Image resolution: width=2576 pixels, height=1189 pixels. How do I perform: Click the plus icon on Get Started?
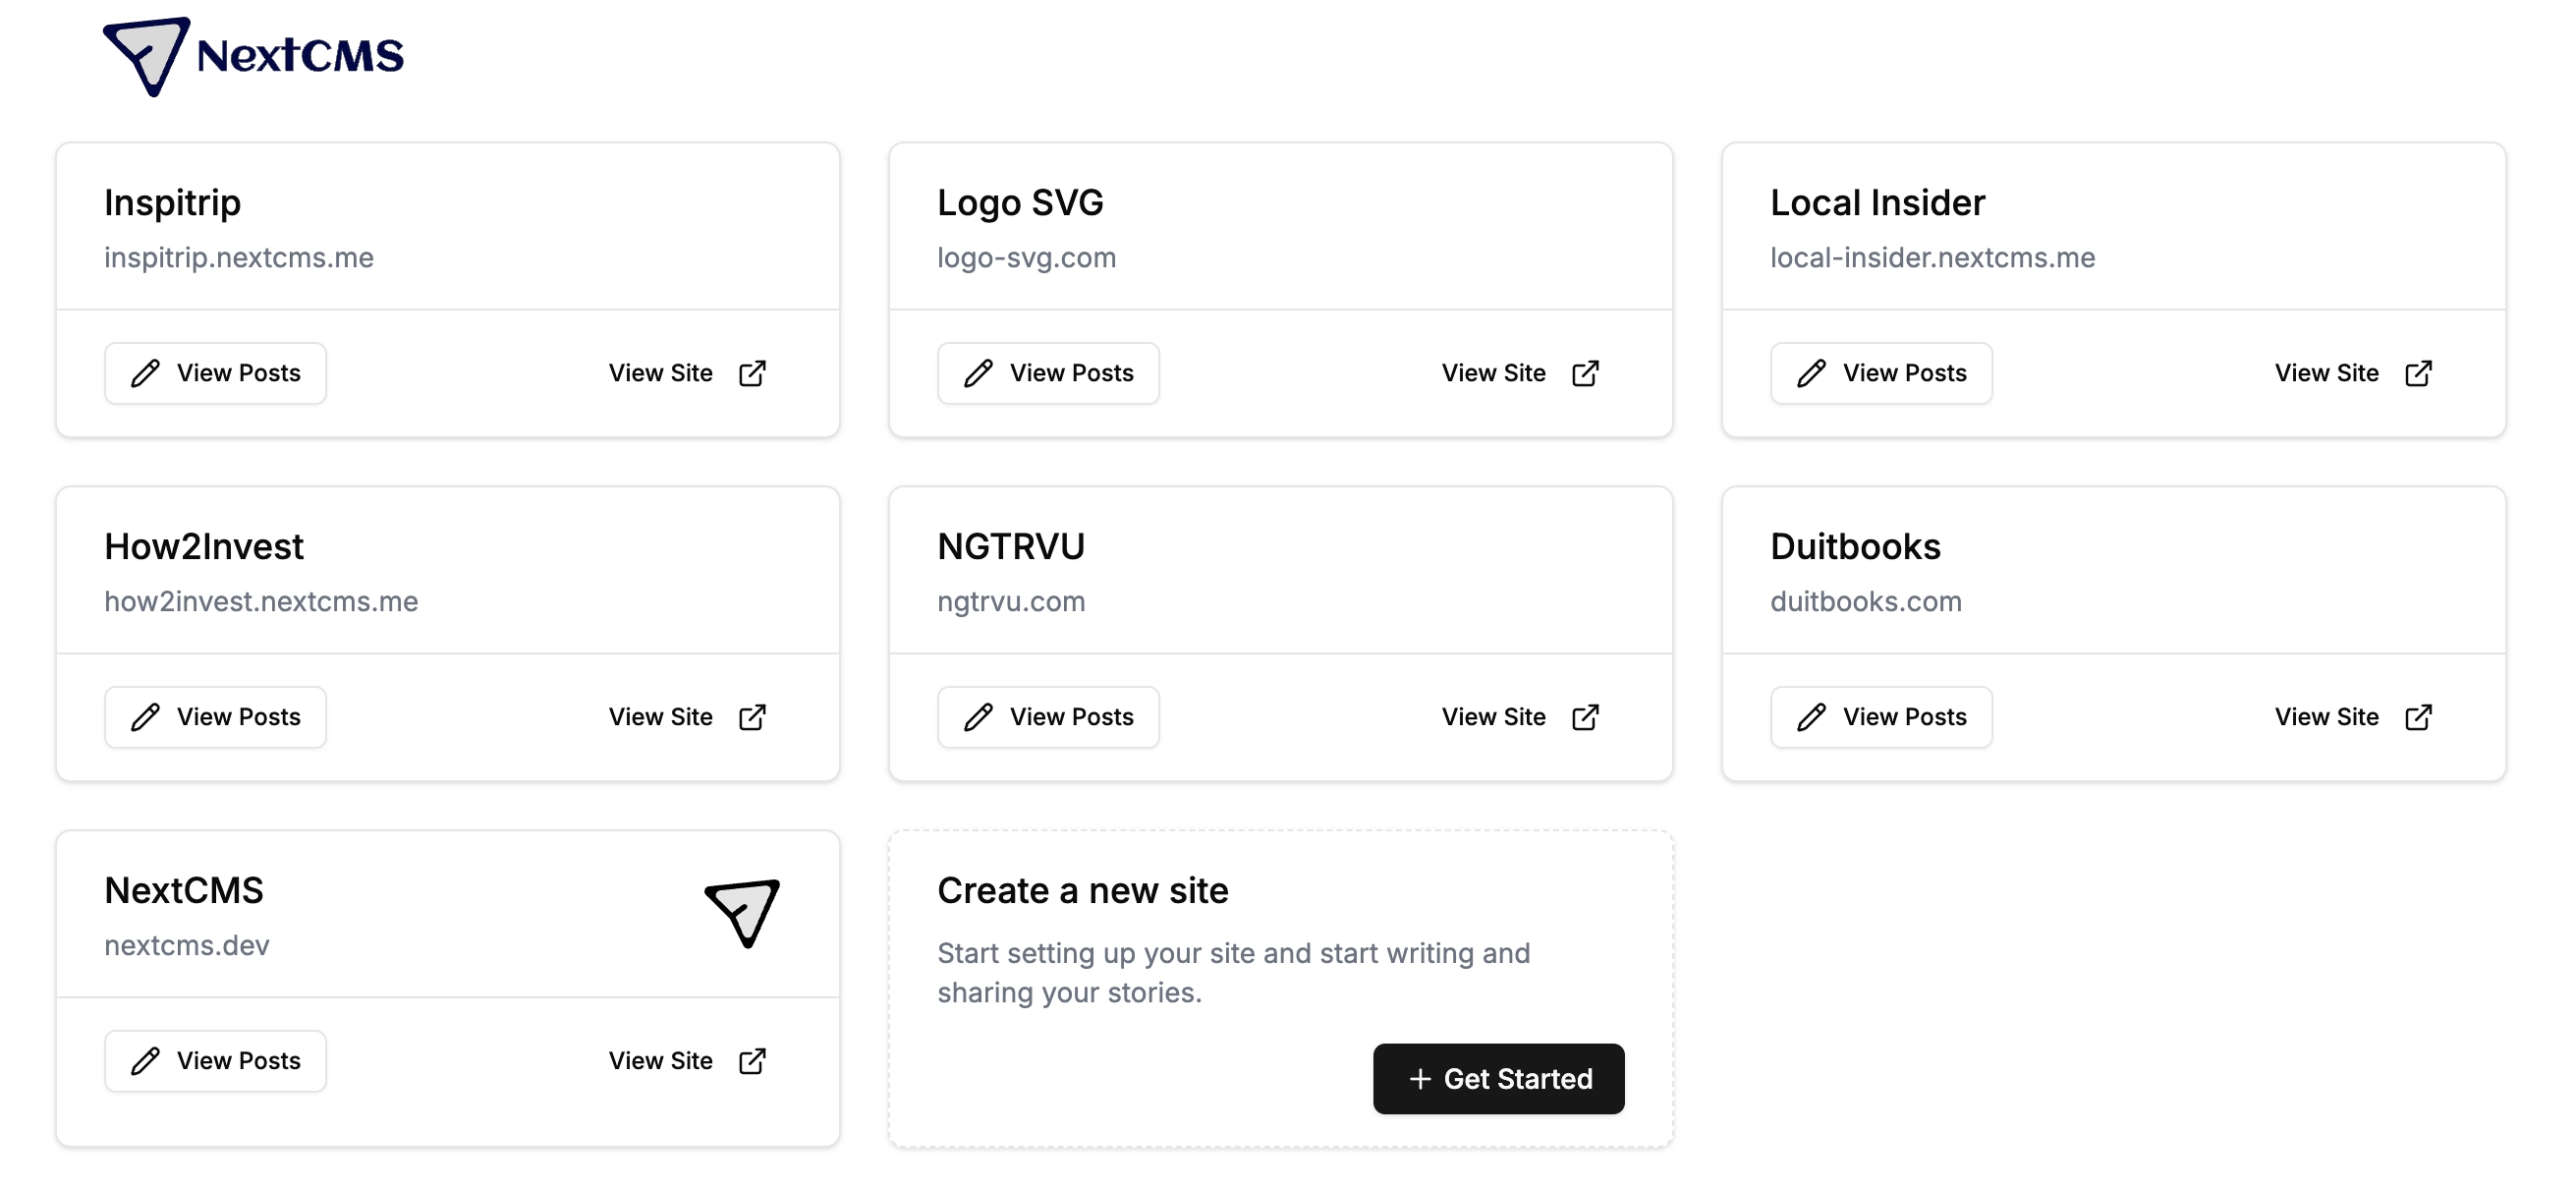(1420, 1079)
